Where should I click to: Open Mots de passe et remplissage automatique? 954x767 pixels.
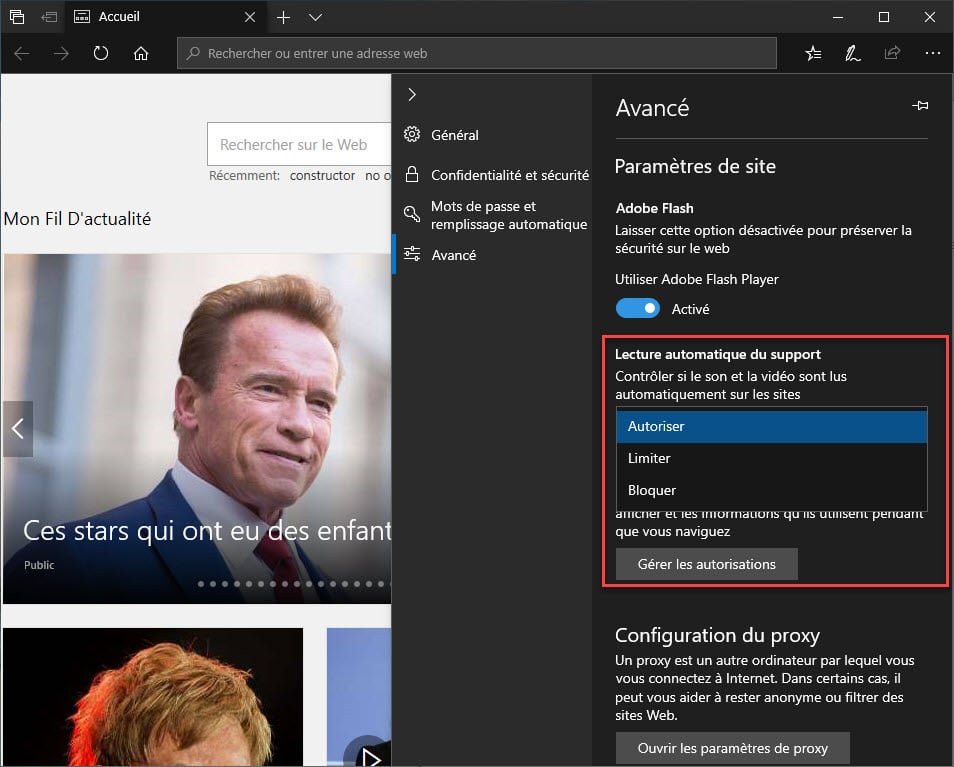click(x=508, y=215)
